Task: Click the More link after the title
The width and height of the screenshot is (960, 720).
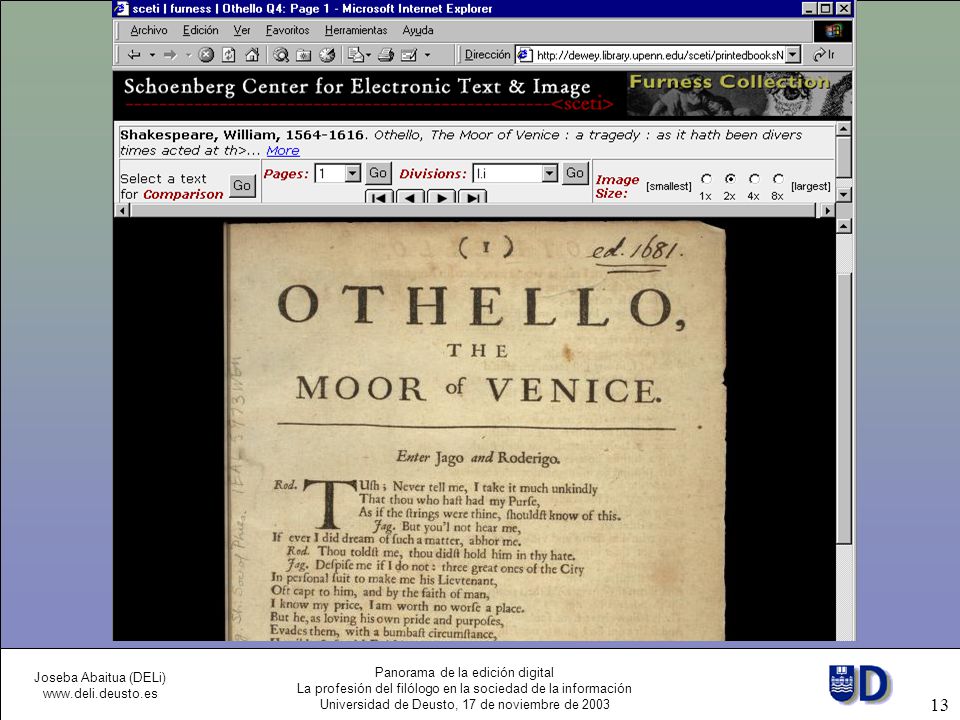Action: [x=283, y=151]
